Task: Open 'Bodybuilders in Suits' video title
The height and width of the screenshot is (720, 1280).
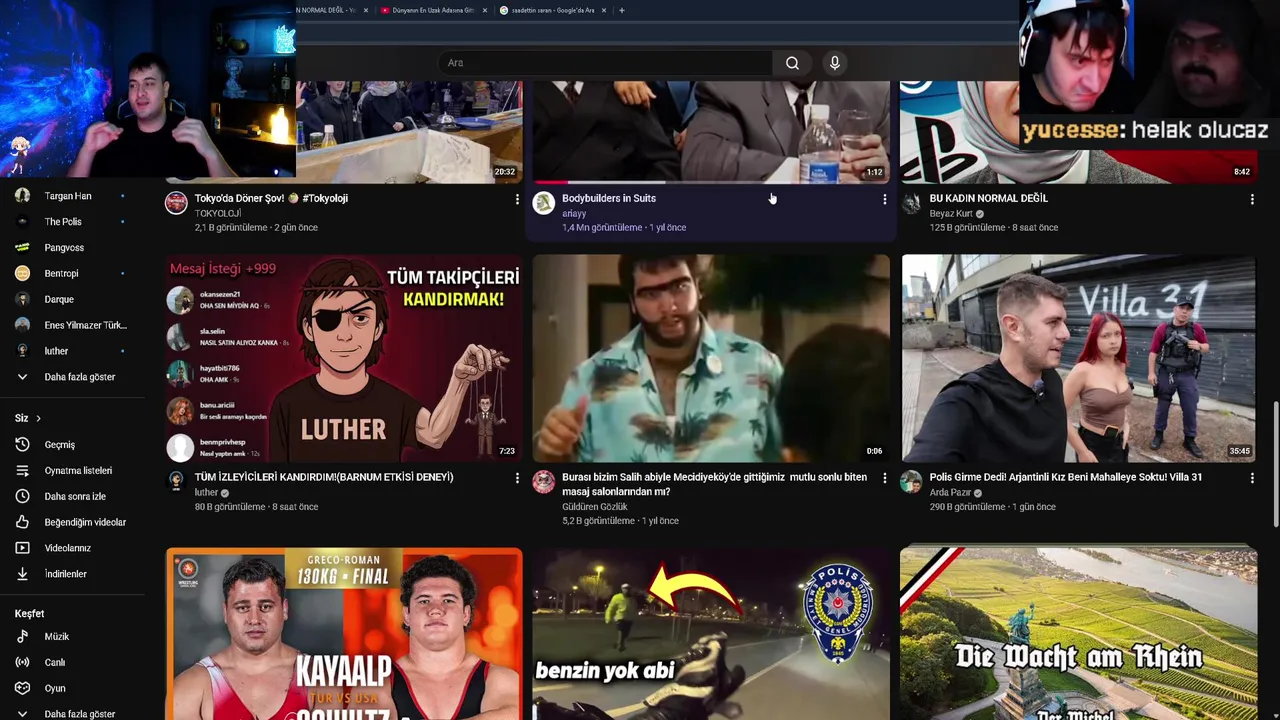Action: pyautogui.click(x=609, y=198)
